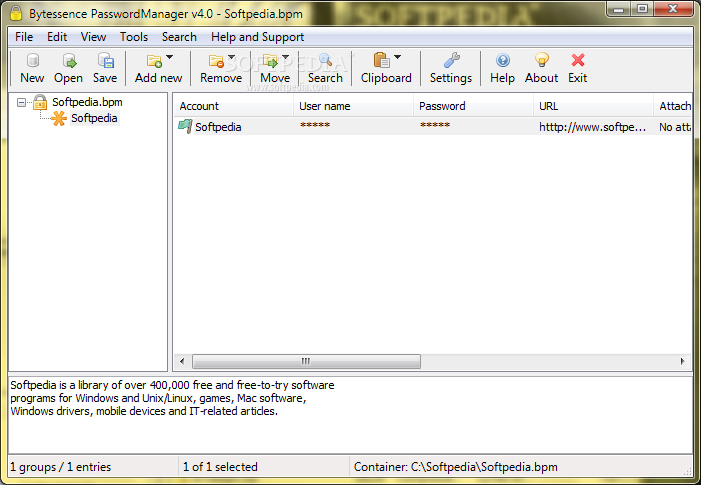Click the http://www.softpe... URL cell
The height and width of the screenshot is (485, 701).
592,127
